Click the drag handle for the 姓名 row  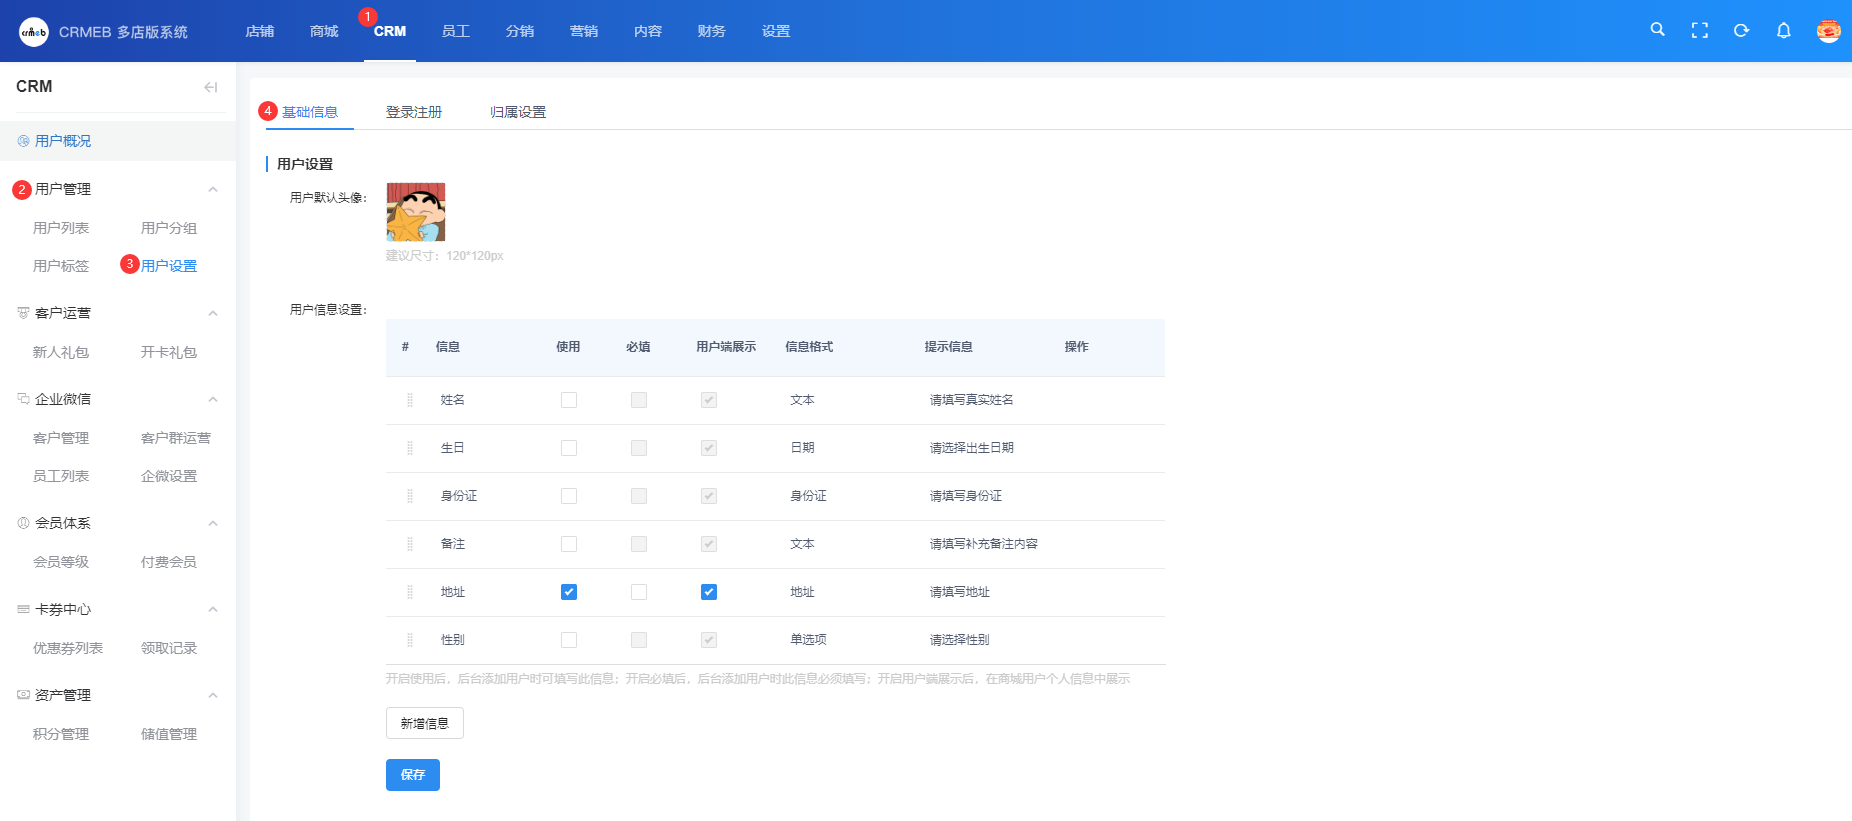[410, 400]
